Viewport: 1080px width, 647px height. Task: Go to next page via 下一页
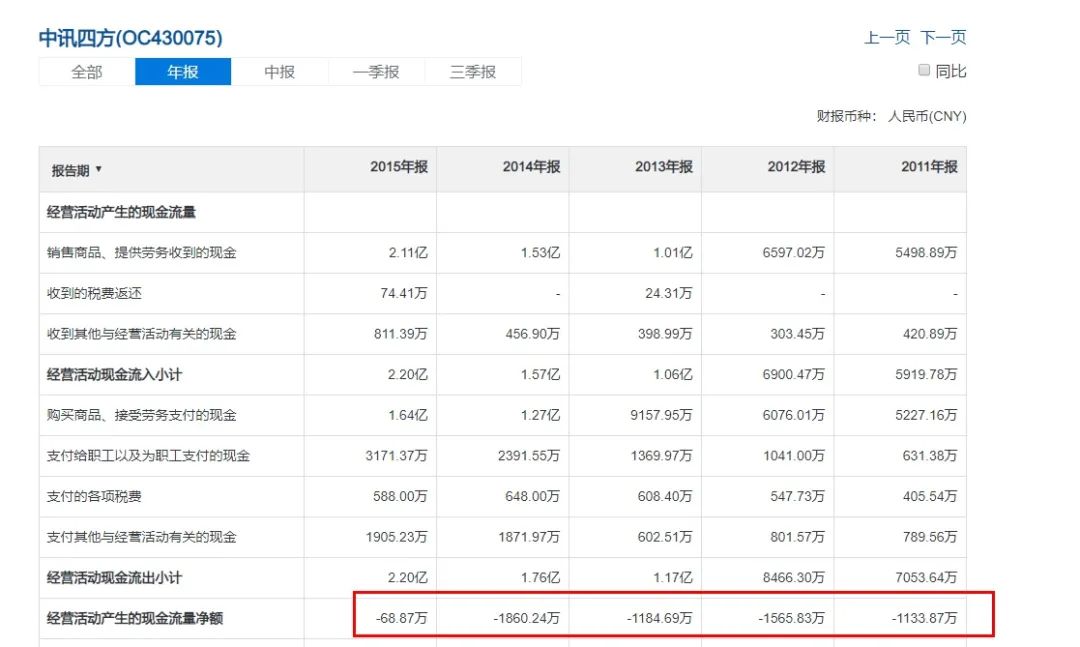(944, 37)
